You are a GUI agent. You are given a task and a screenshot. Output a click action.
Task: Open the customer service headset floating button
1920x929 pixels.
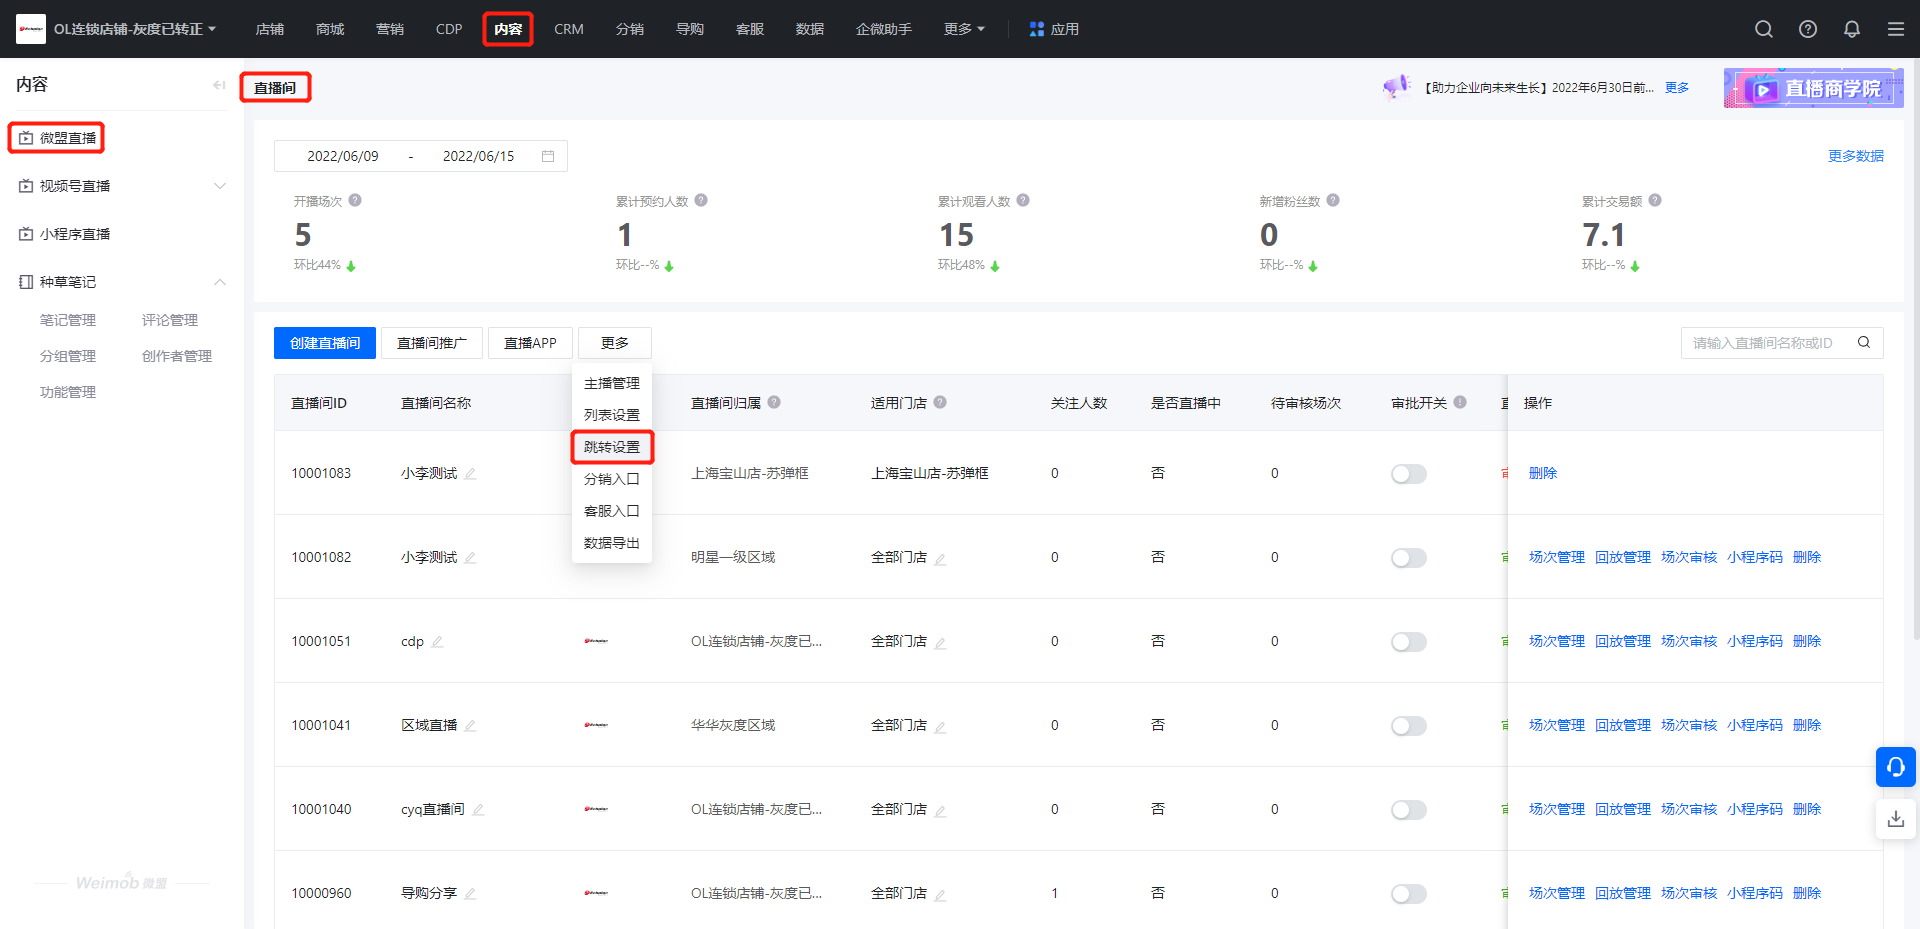[x=1896, y=767]
